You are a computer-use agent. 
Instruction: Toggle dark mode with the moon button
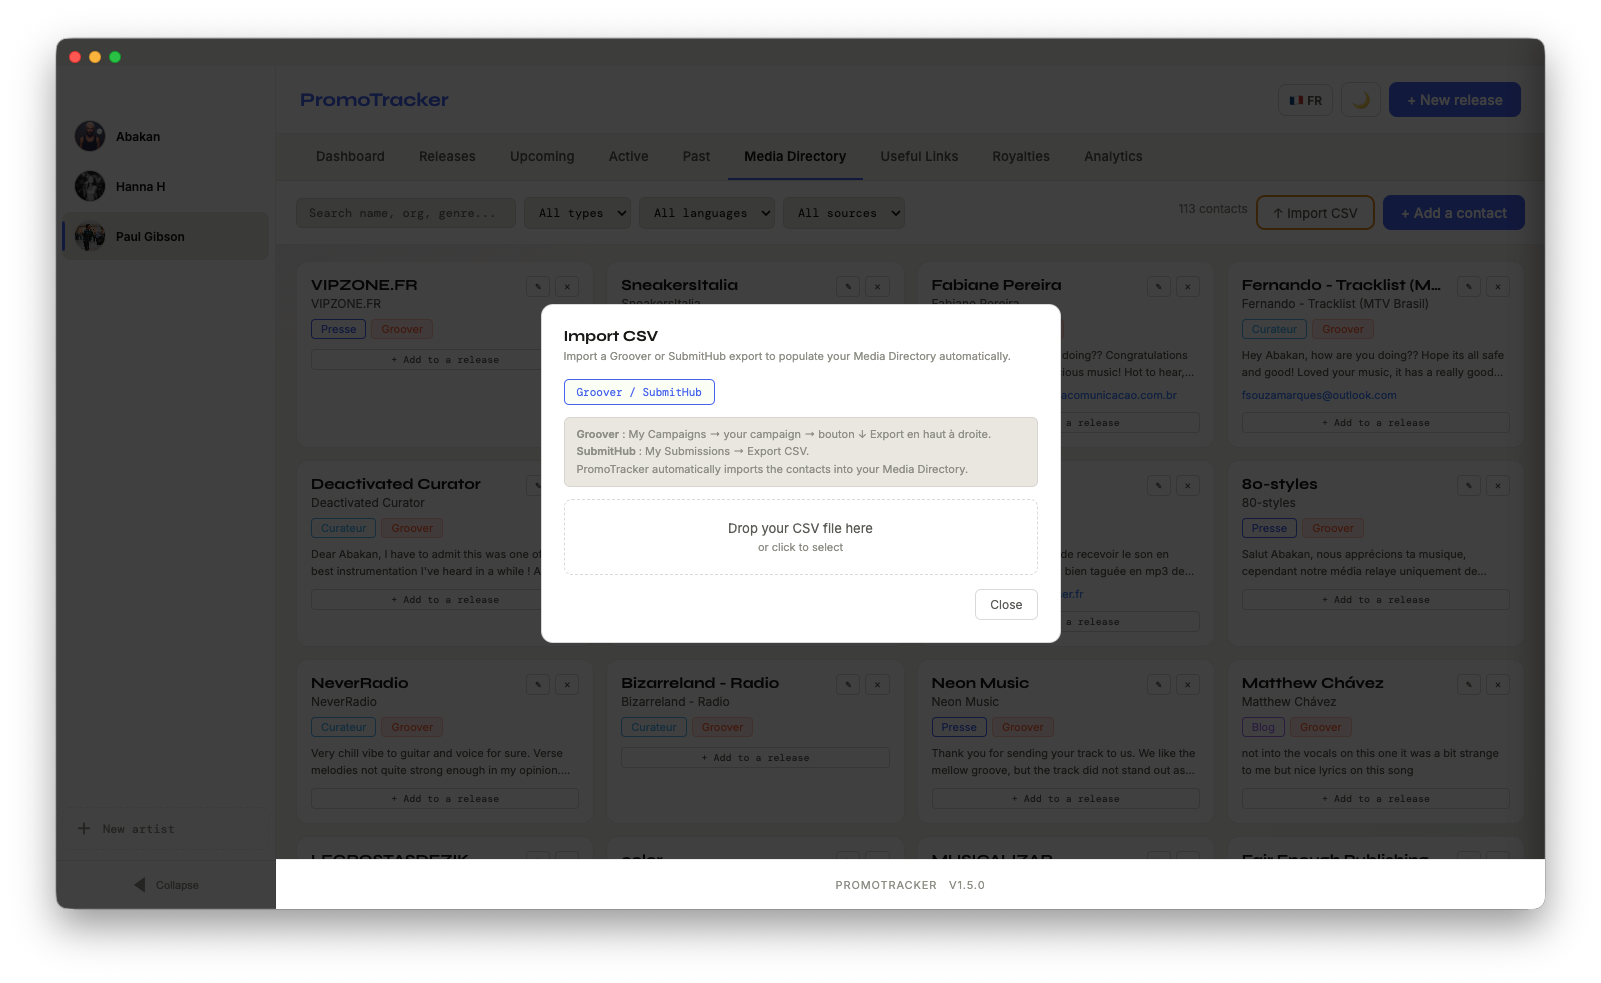1360,100
